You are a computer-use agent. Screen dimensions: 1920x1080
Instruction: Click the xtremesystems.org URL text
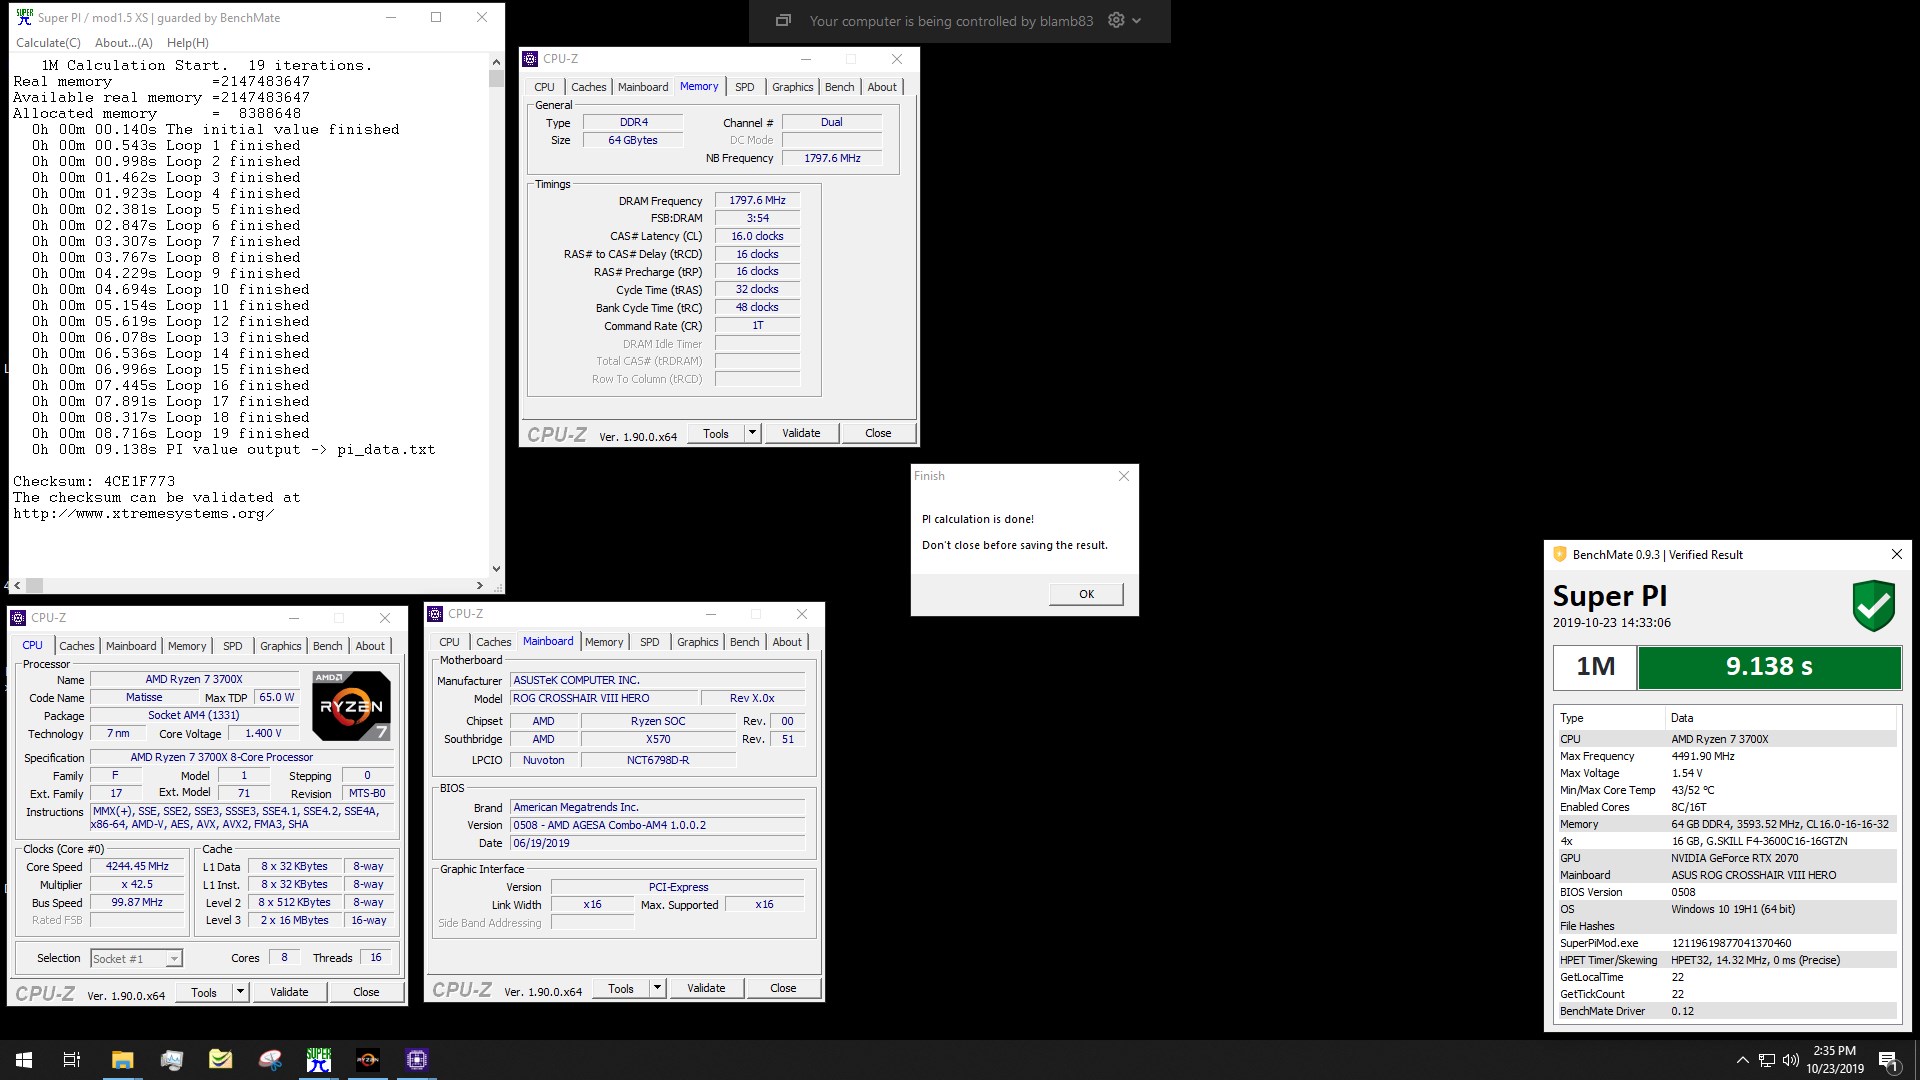(143, 513)
